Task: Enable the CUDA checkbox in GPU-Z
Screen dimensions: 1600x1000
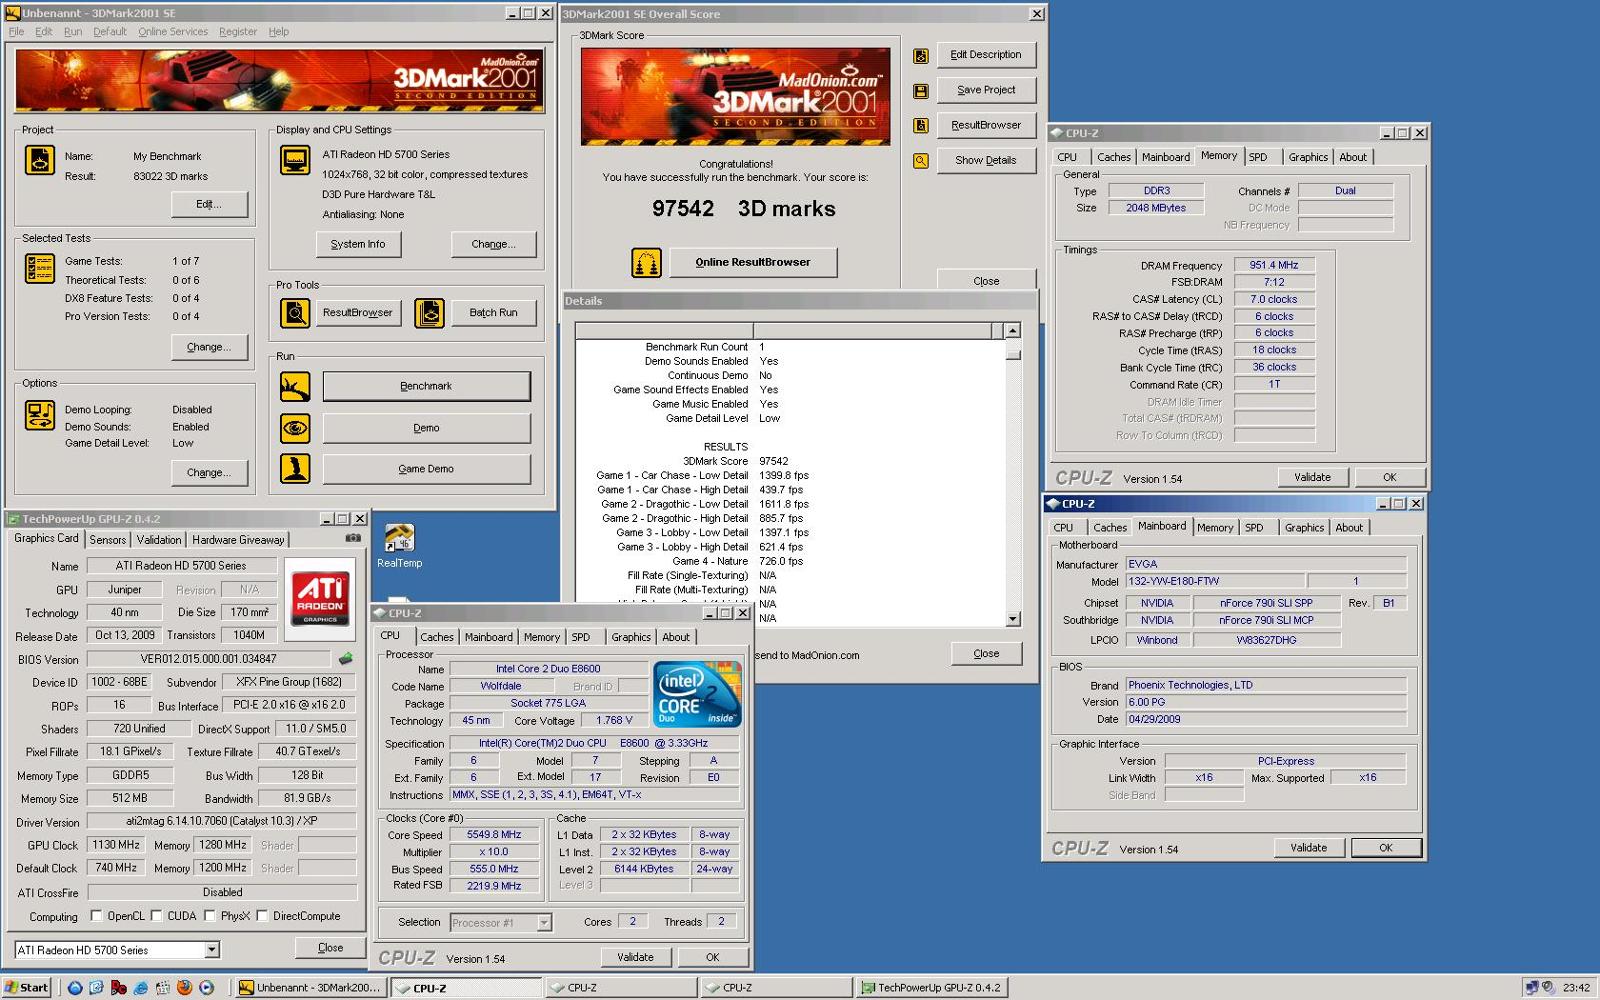Action: pyautogui.click(x=156, y=915)
